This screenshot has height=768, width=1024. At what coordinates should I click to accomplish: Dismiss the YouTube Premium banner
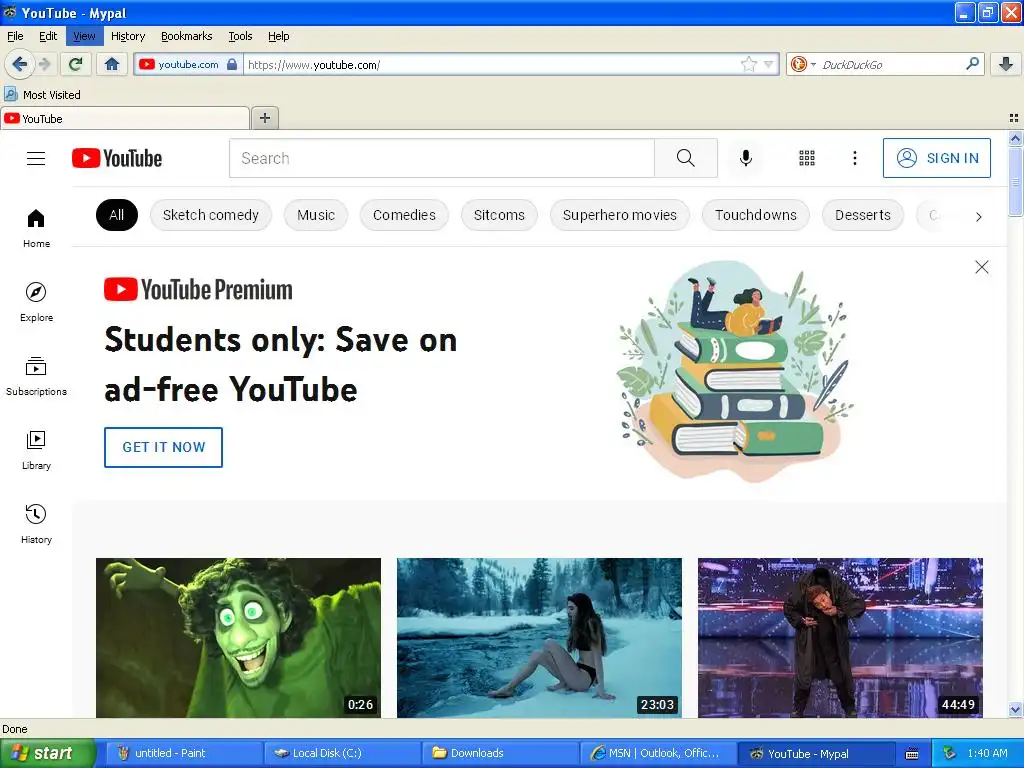point(982,267)
